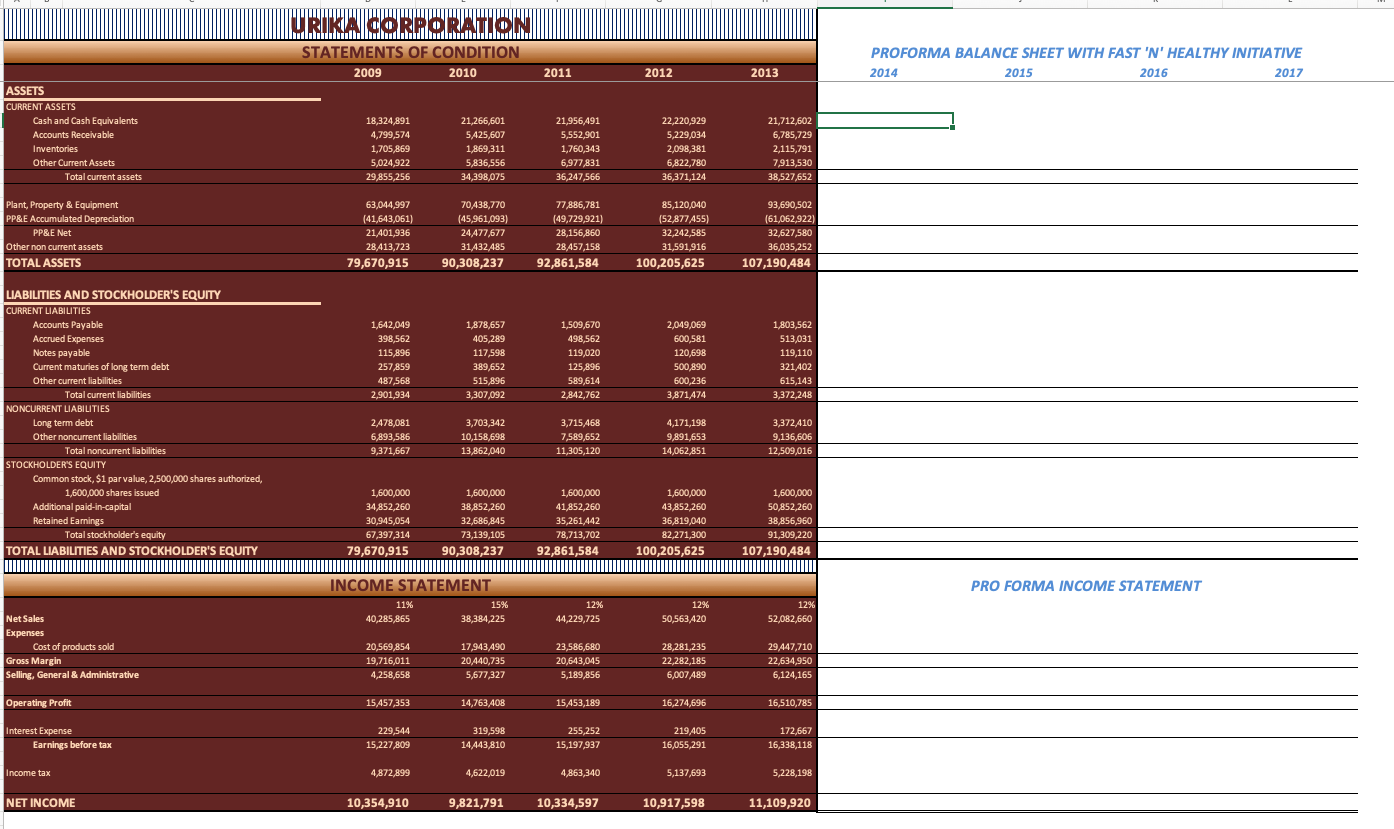
Task: Click the 2017 proforma year header cell
Action: pos(1289,72)
